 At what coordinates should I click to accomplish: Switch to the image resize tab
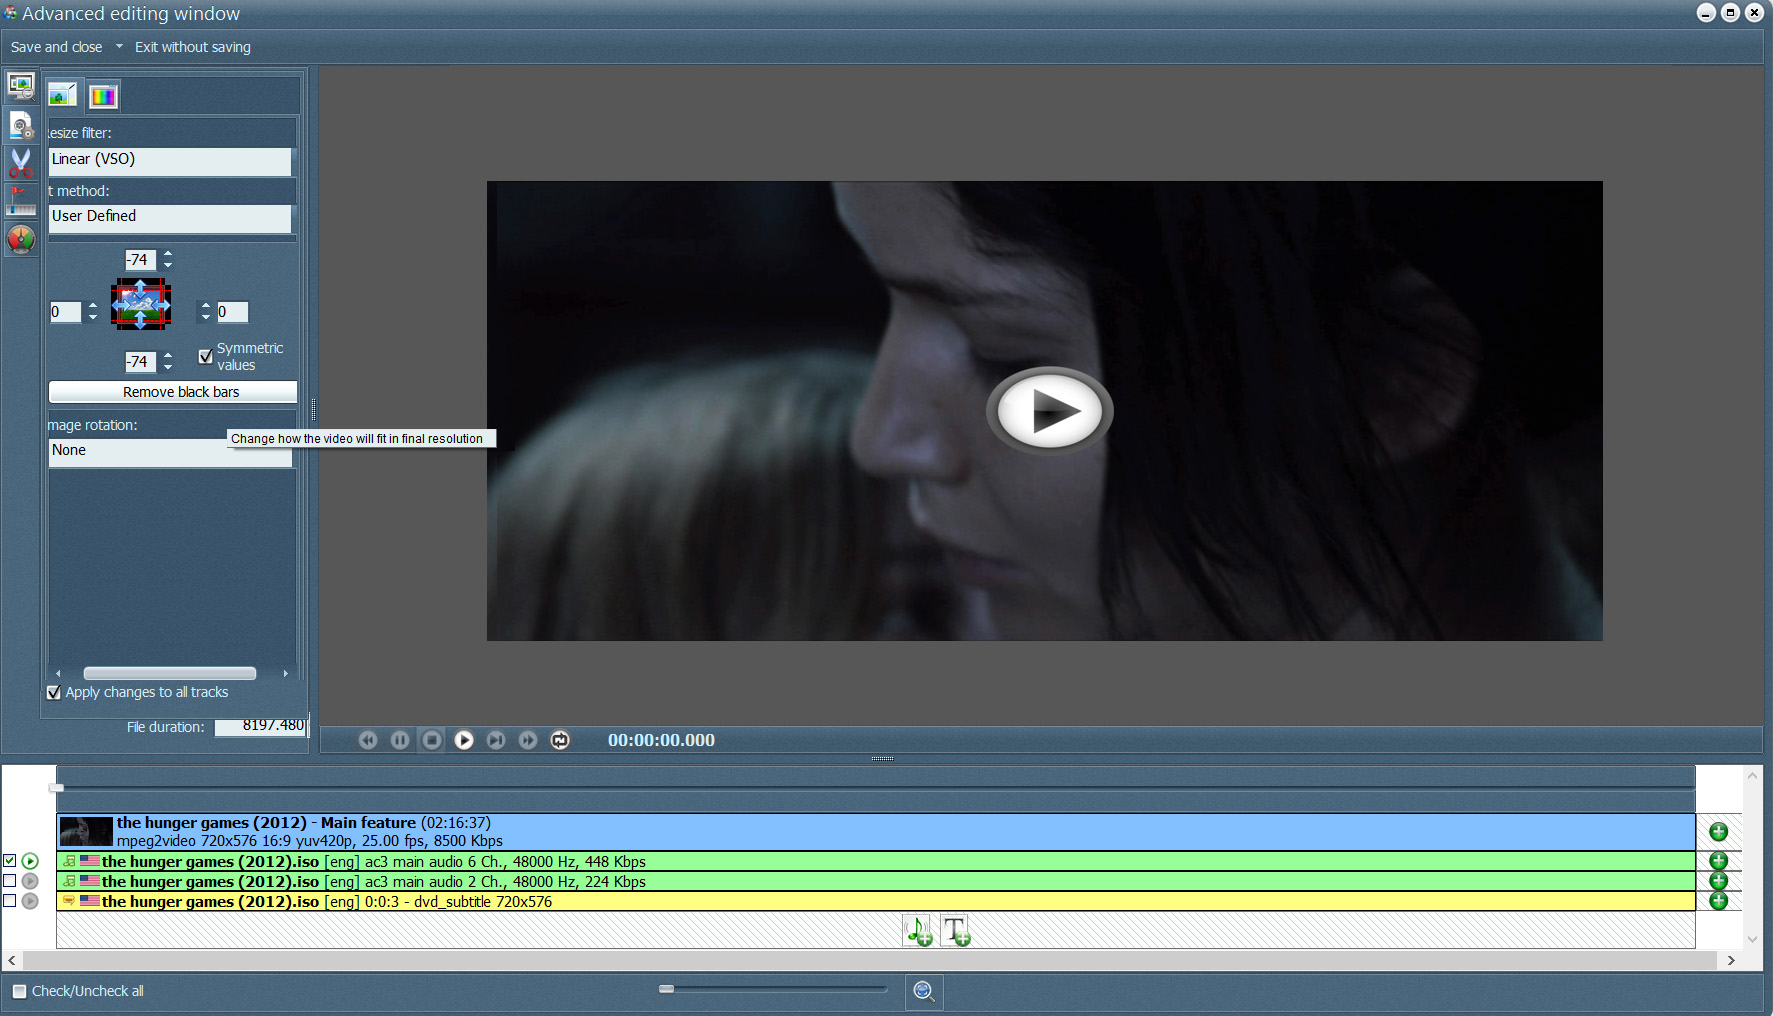[63, 95]
